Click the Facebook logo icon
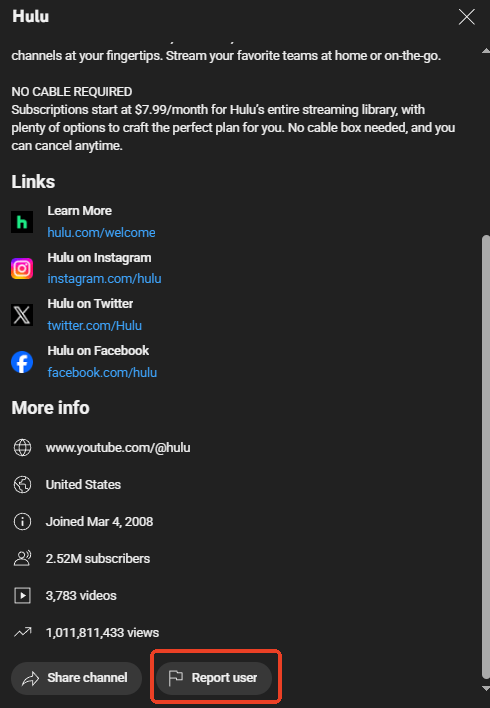 (x=22, y=362)
